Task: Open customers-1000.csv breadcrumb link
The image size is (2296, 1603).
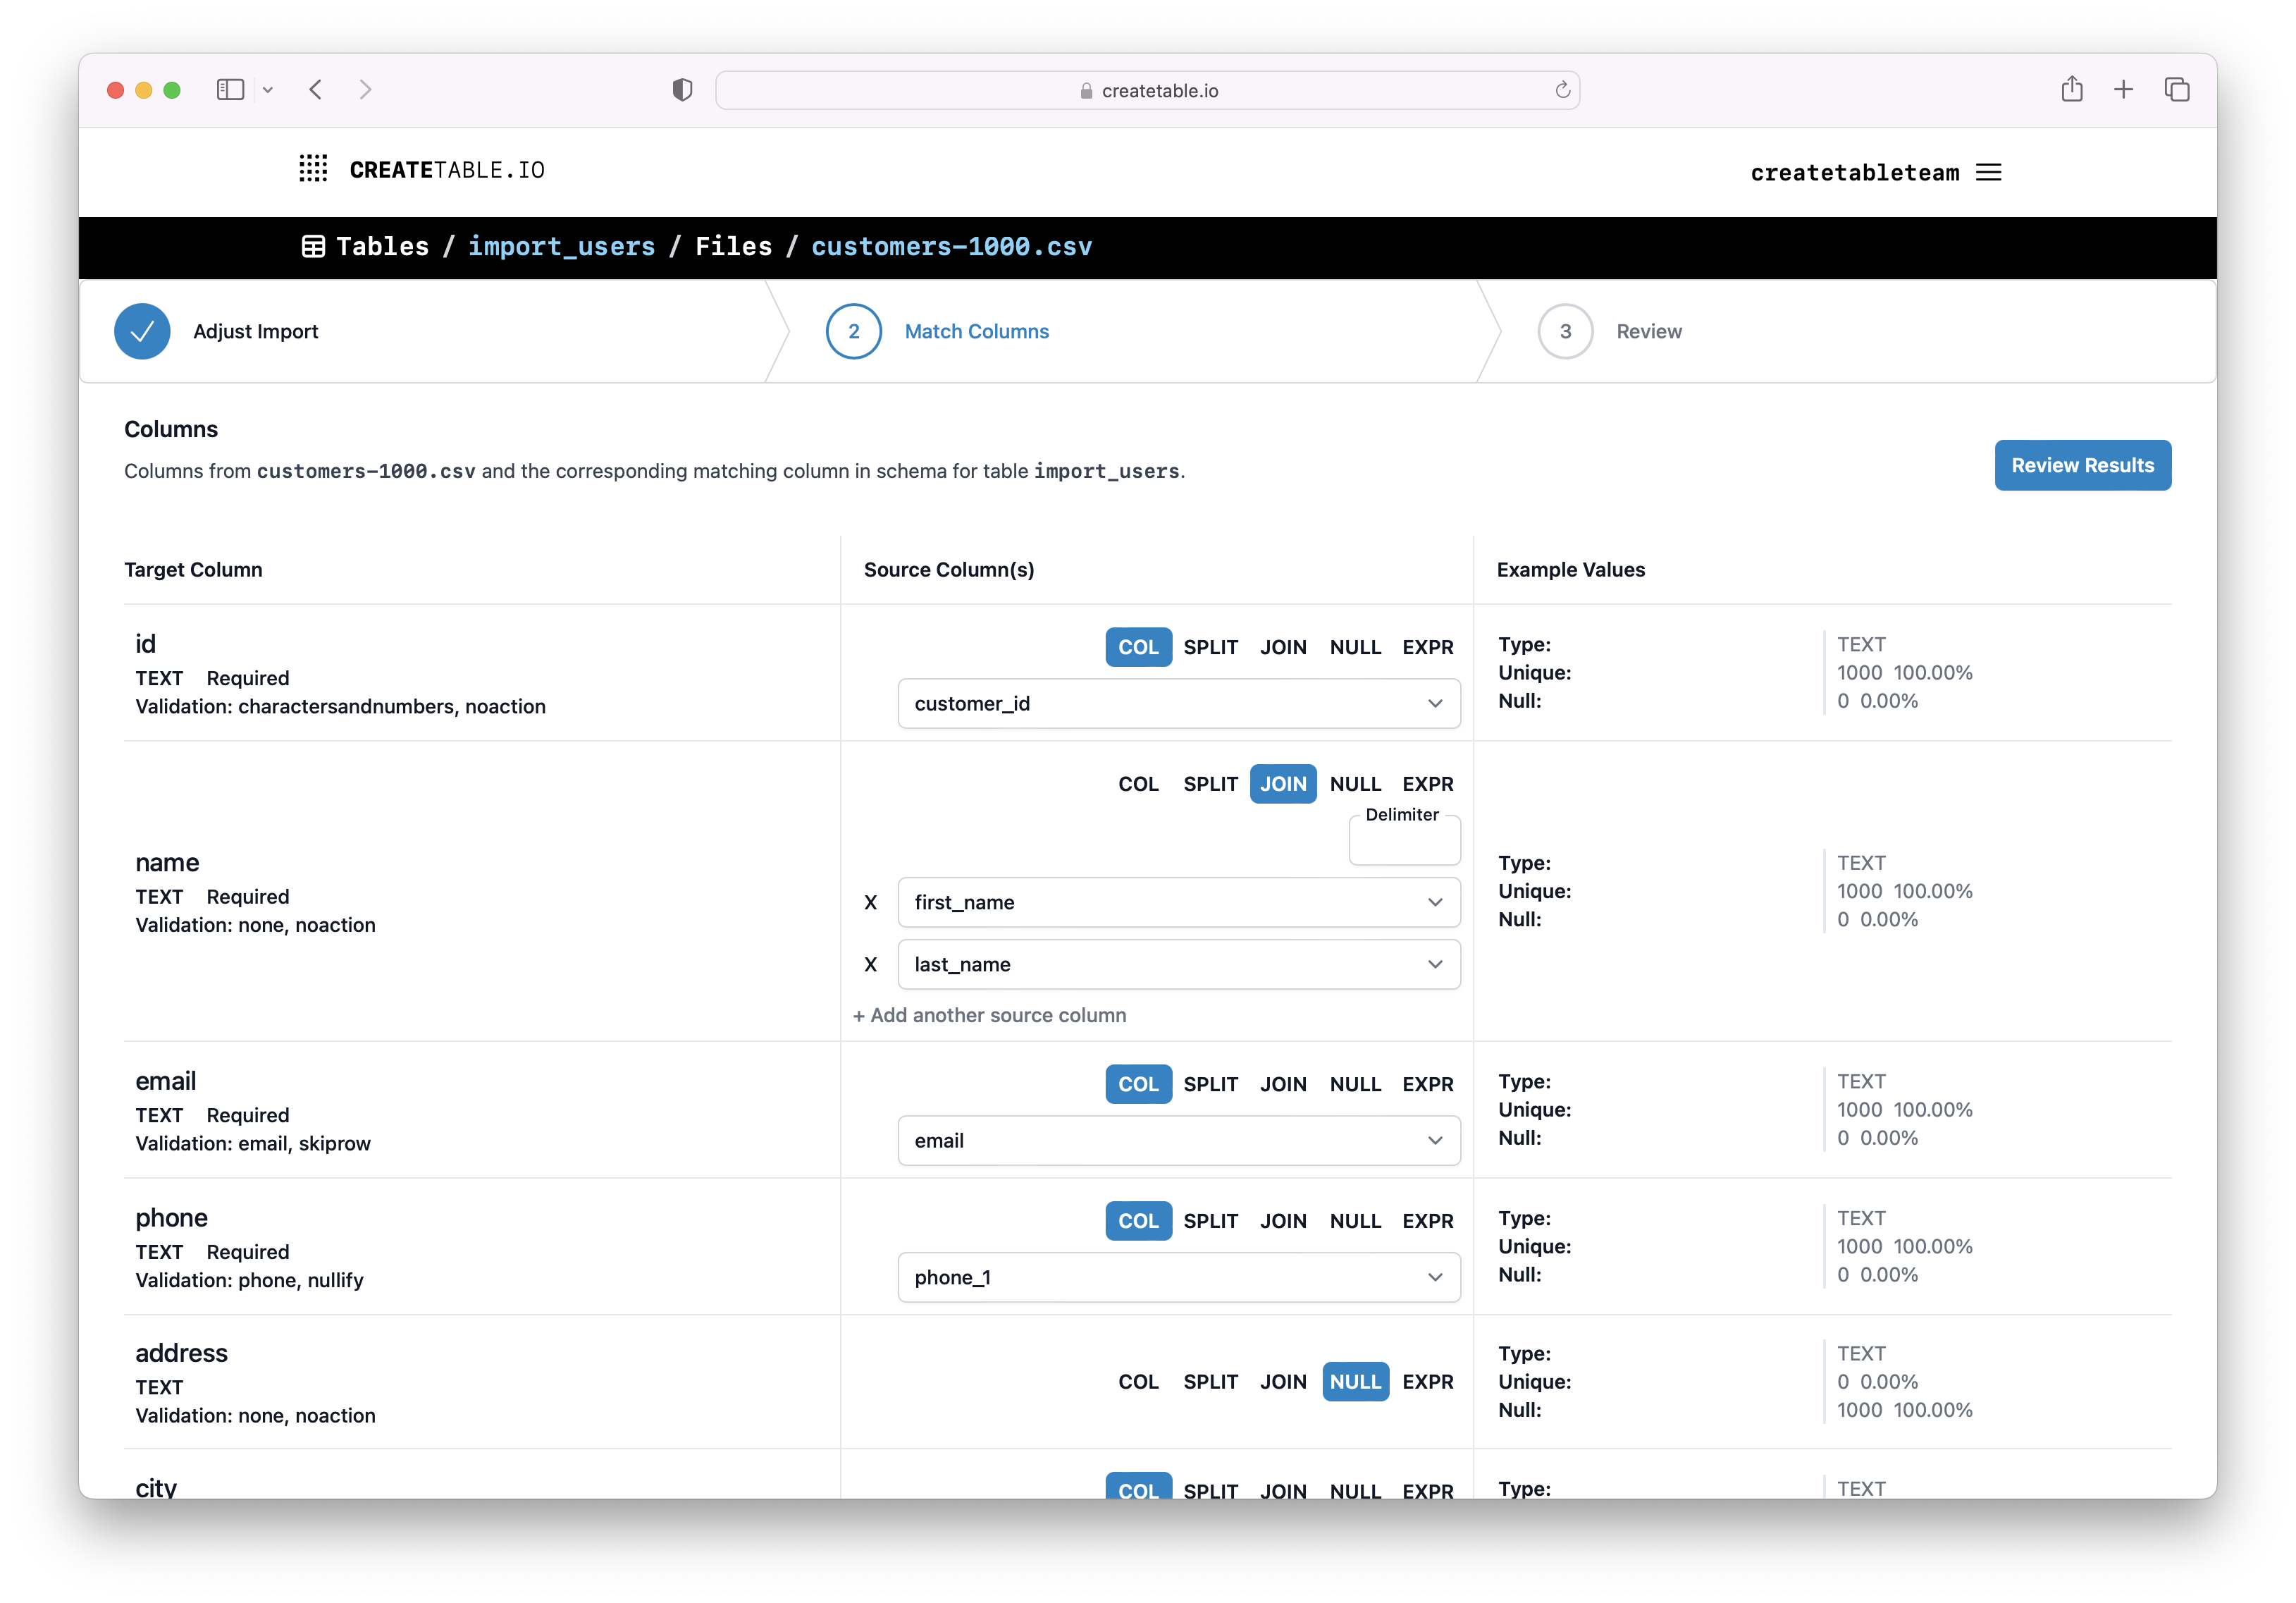Action: pyautogui.click(x=951, y=247)
